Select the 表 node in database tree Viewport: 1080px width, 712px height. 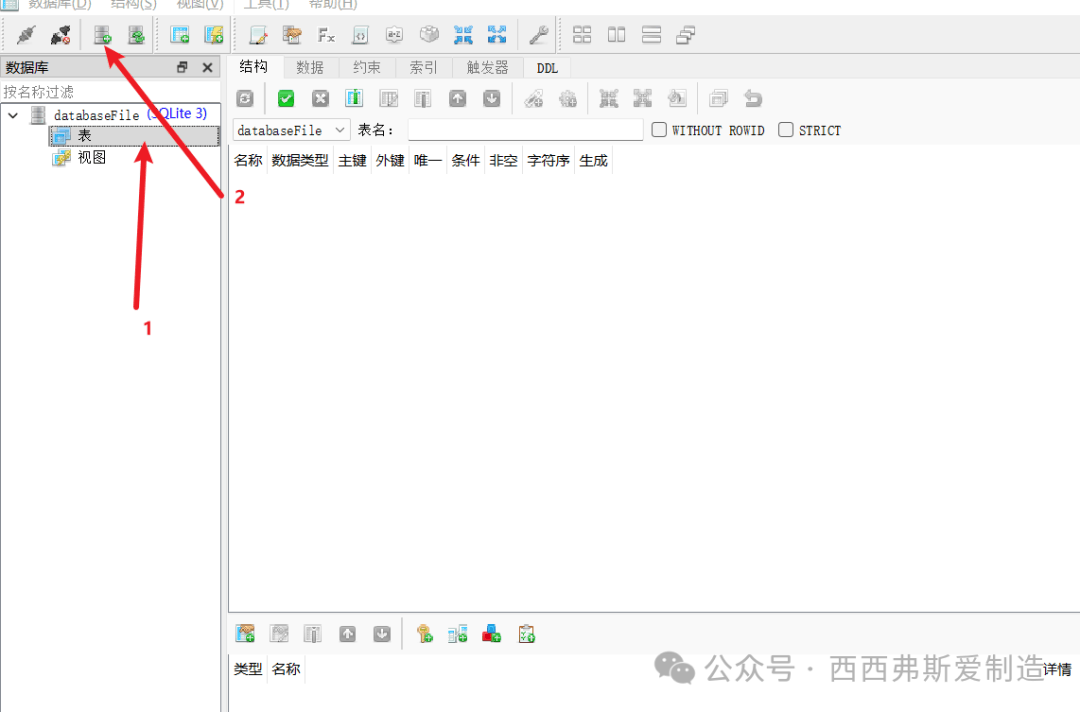pos(84,136)
